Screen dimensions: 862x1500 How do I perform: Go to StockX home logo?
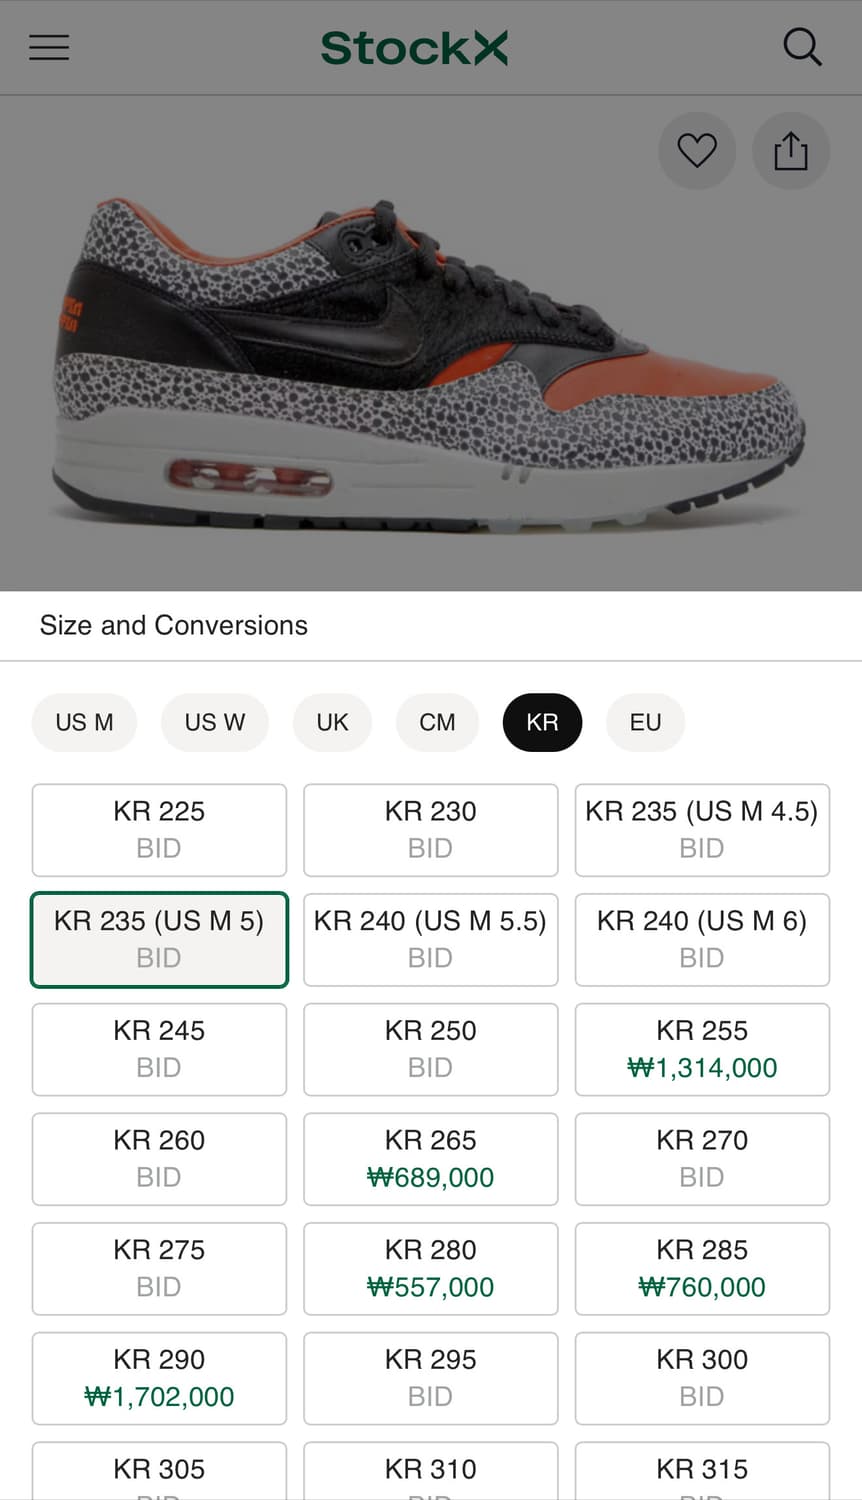(414, 48)
